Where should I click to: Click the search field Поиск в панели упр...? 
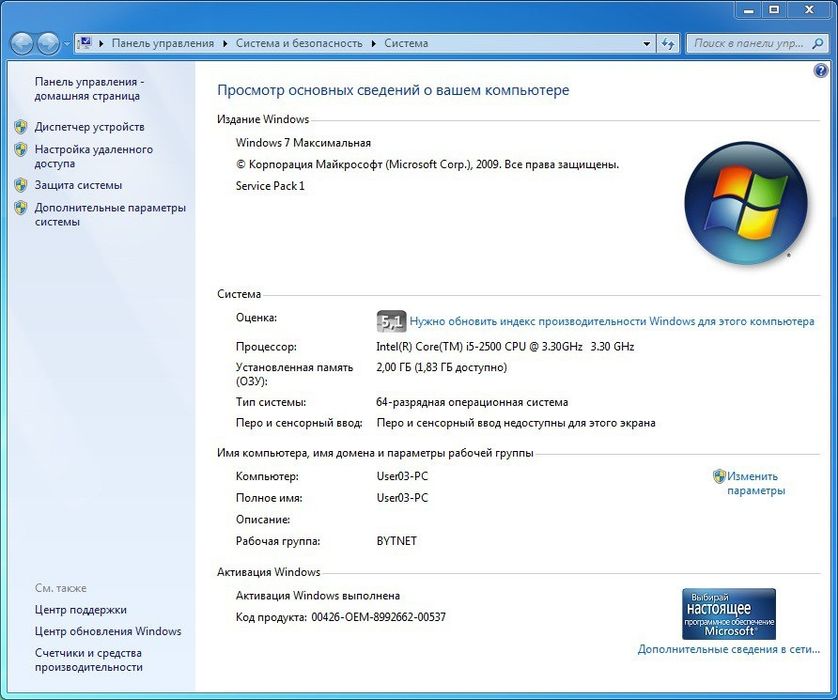pyautogui.click(x=748, y=43)
